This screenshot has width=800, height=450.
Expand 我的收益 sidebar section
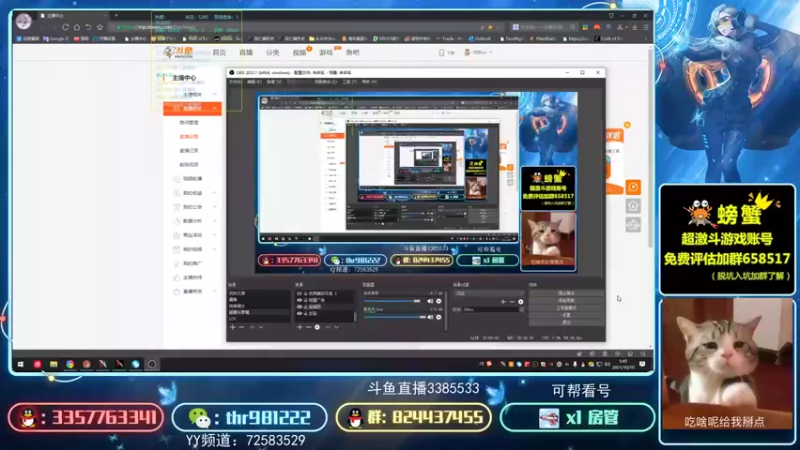coord(215,193)
